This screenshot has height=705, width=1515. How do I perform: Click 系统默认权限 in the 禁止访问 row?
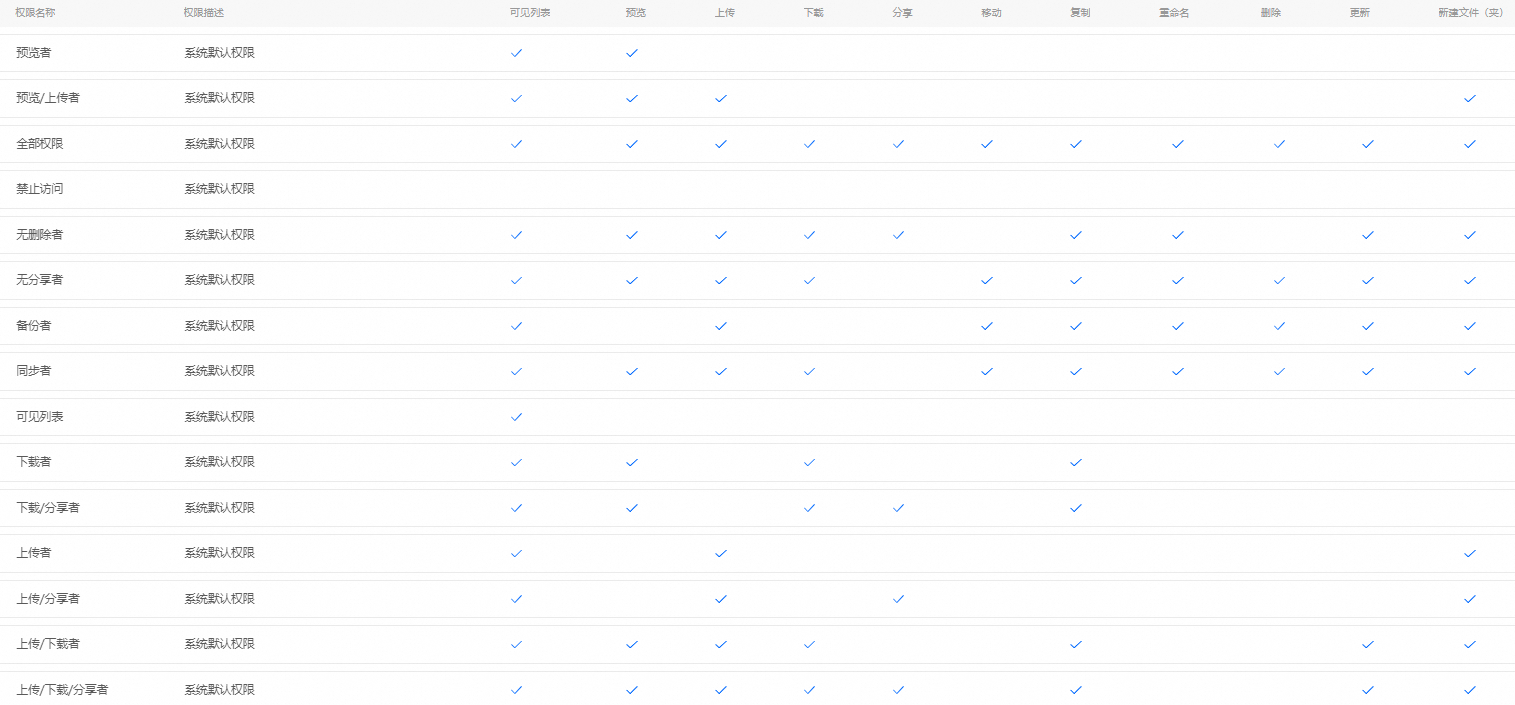219,189
